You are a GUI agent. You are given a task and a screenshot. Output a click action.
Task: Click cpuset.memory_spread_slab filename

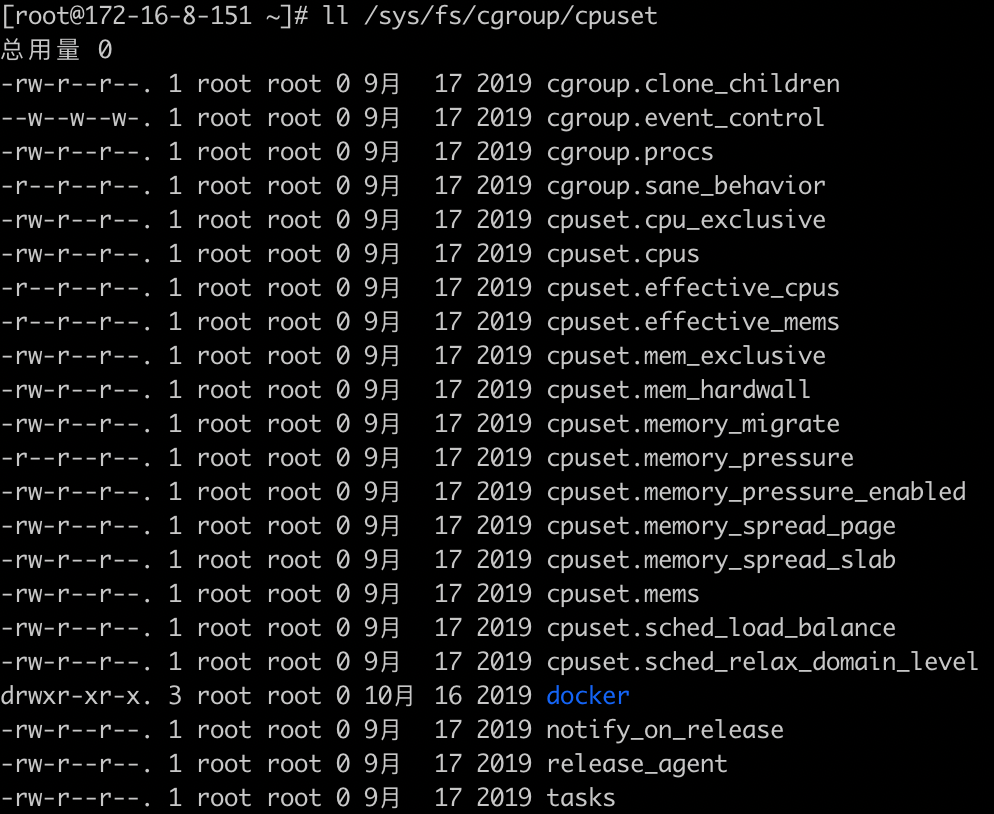721,560
